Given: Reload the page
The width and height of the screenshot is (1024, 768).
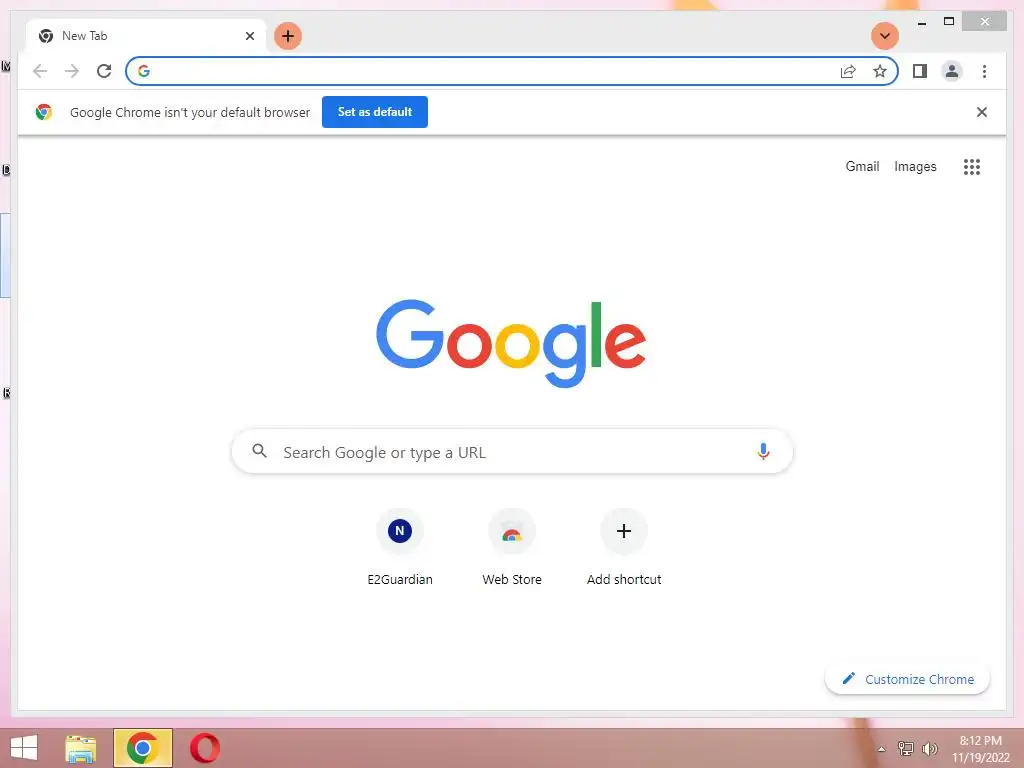Looking at the screenshot, I should pos(104,71).
